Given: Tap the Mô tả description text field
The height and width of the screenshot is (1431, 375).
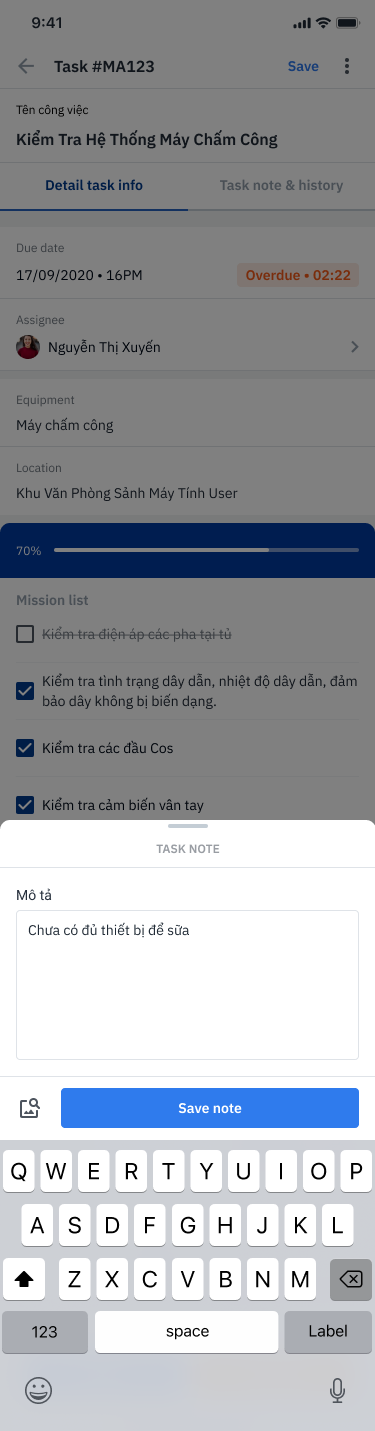Looking at the screenshot, I should pos(188,984).
